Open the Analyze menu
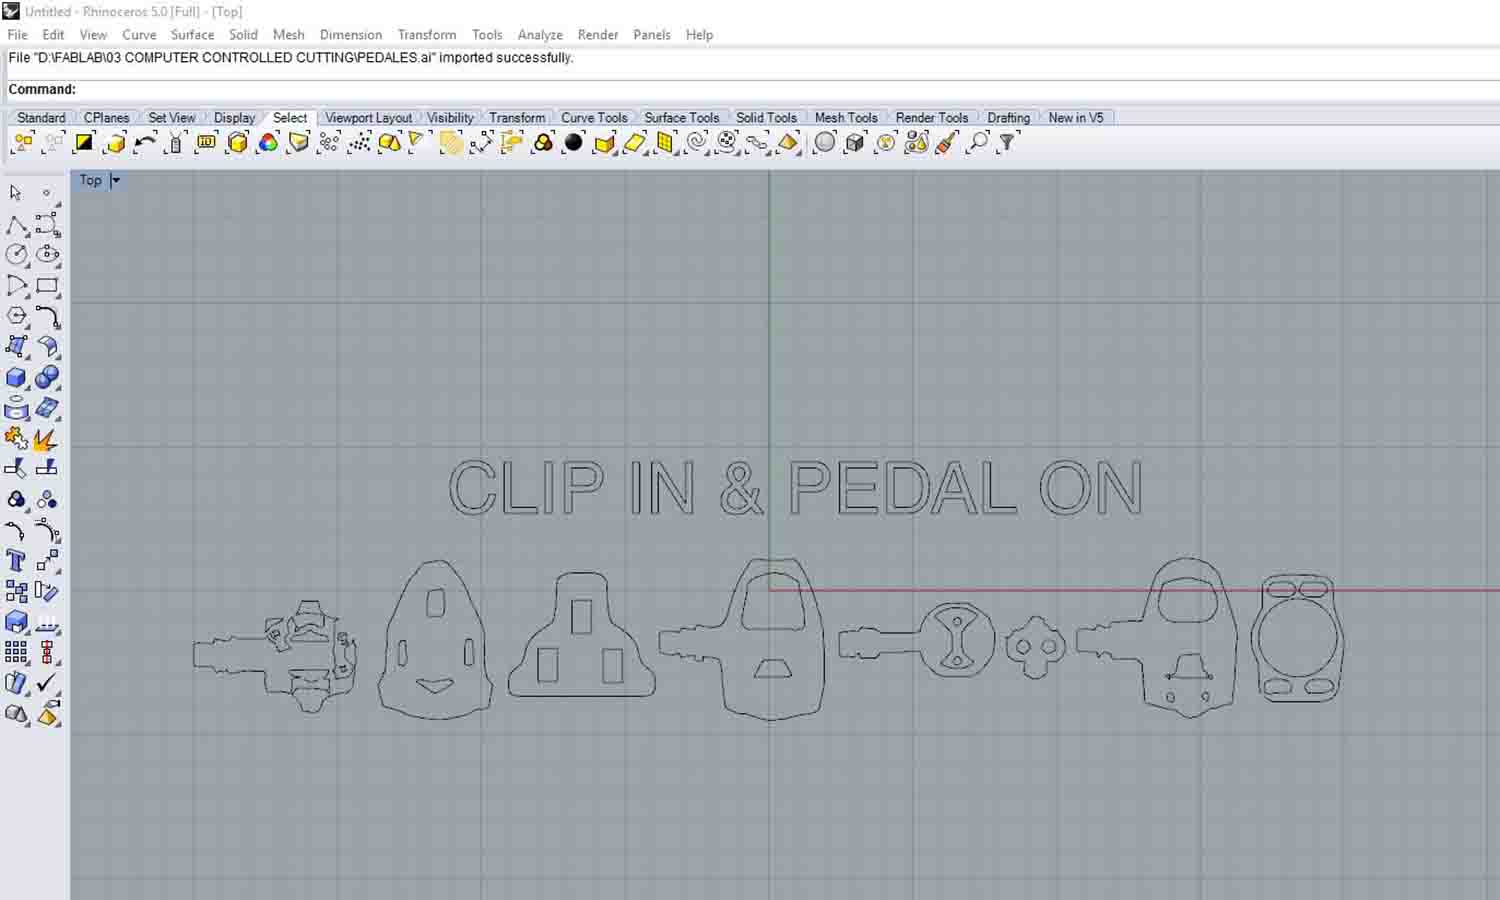This screenshot has height=900, width=1500. pos(540,34)
